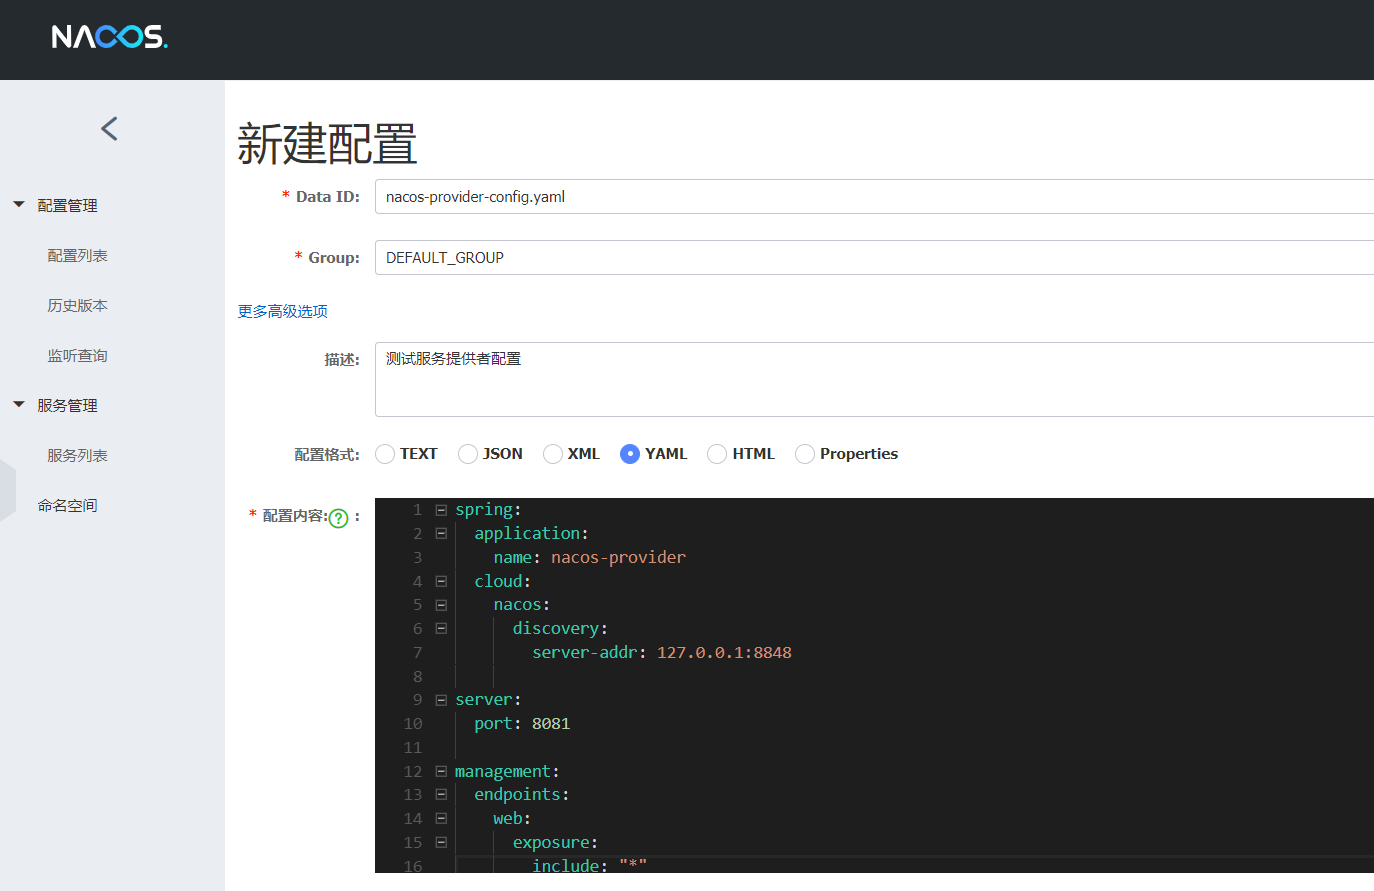Fold the code block at line 1 spring
1374x891 pixels.
(x=441, y=510)
